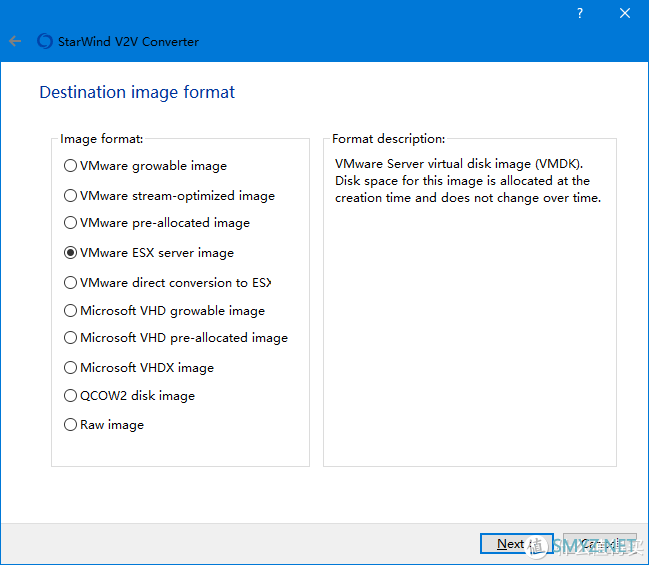Choose the Microsoft VHDX image format

(x=70, y=368)
